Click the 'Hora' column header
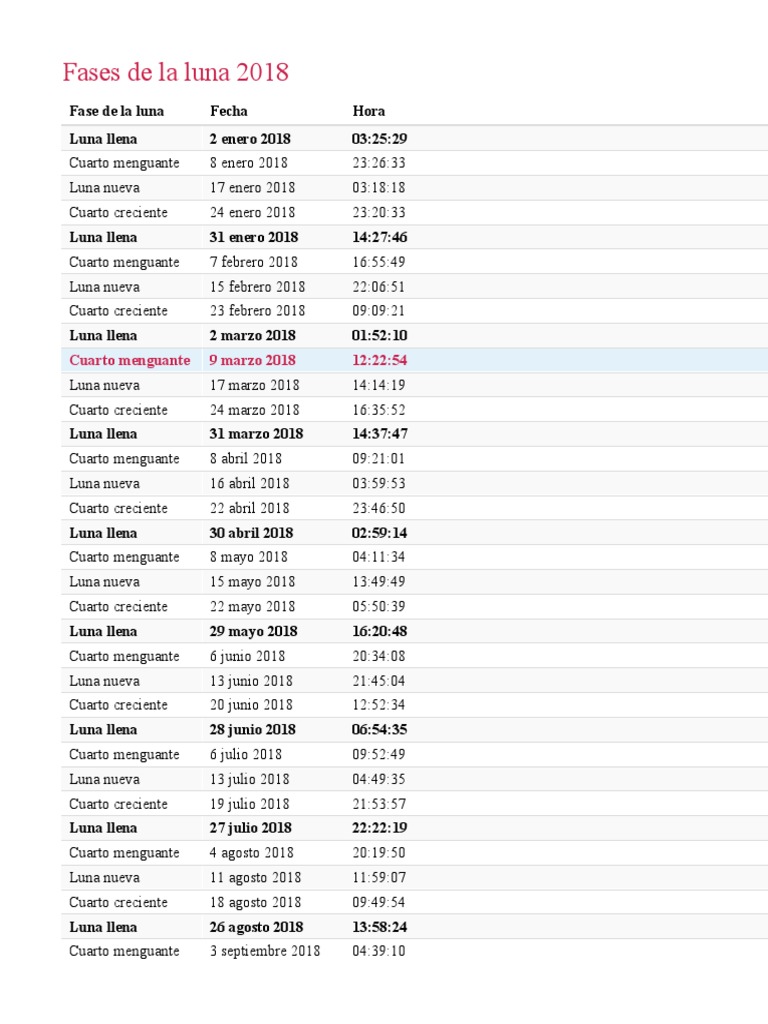The width and height of the screenshot is (768, 1024). 369,111
